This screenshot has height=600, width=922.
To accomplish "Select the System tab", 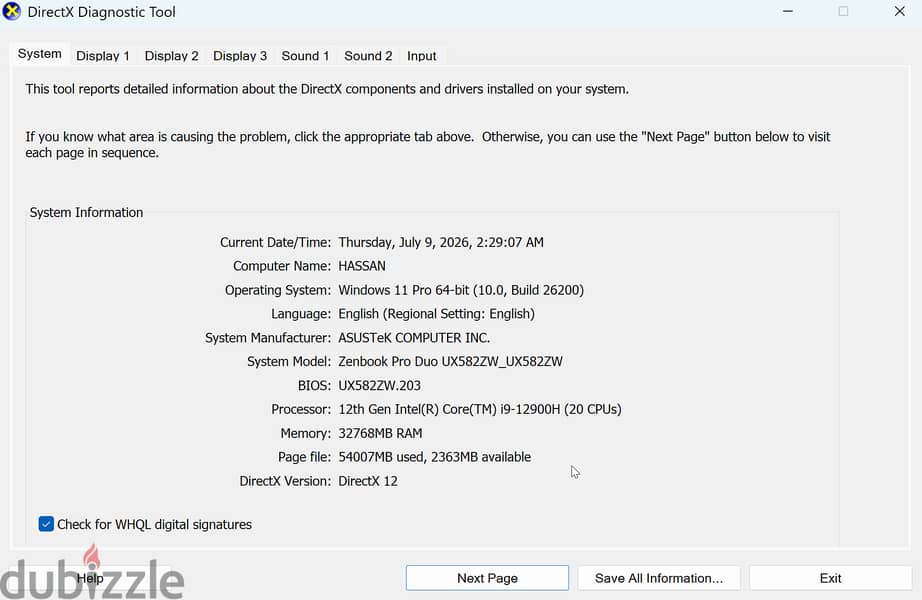I will (39, 54).
